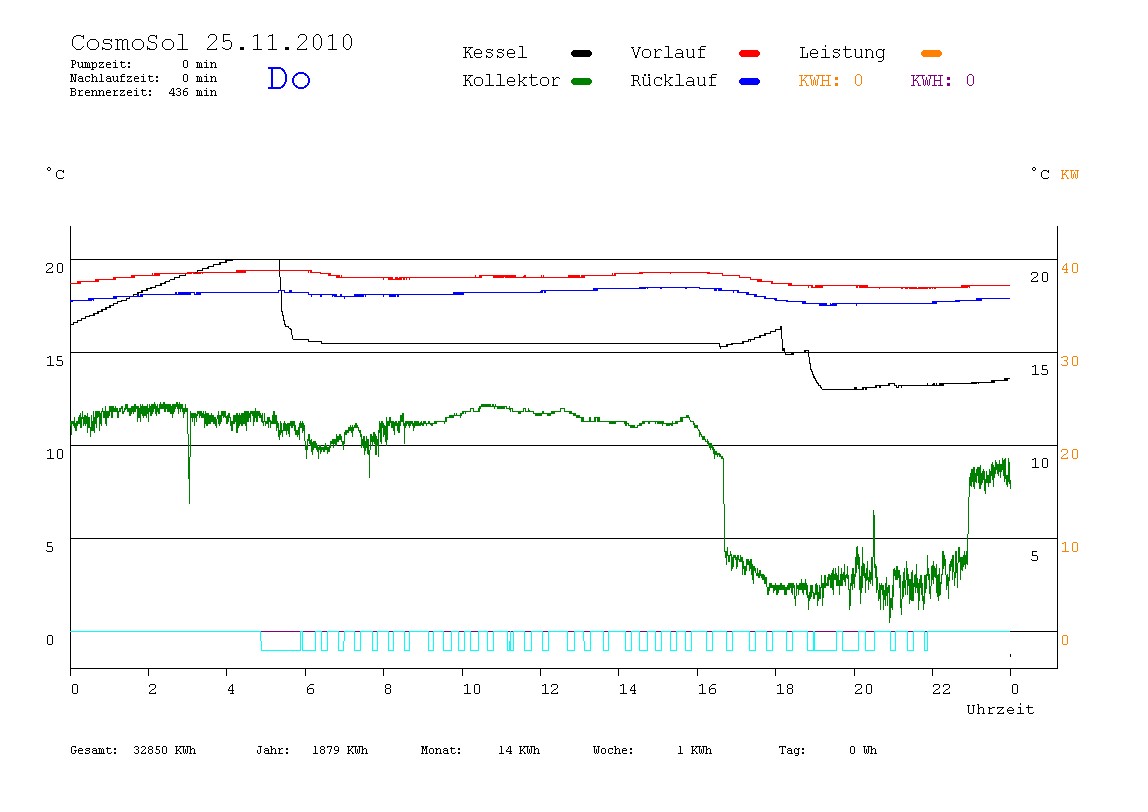
Task: Click the orange '20' KW axis label
Action: [x=1070, y=454]
